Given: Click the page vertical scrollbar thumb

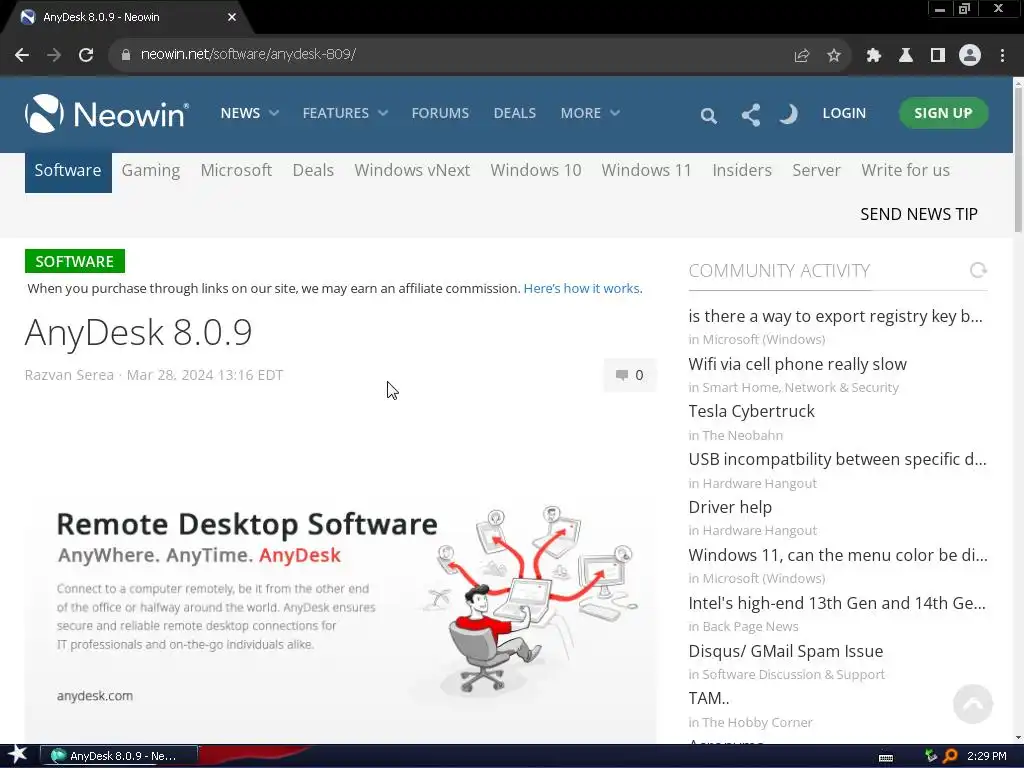Looking at the screenshot, I should 1018,160.
